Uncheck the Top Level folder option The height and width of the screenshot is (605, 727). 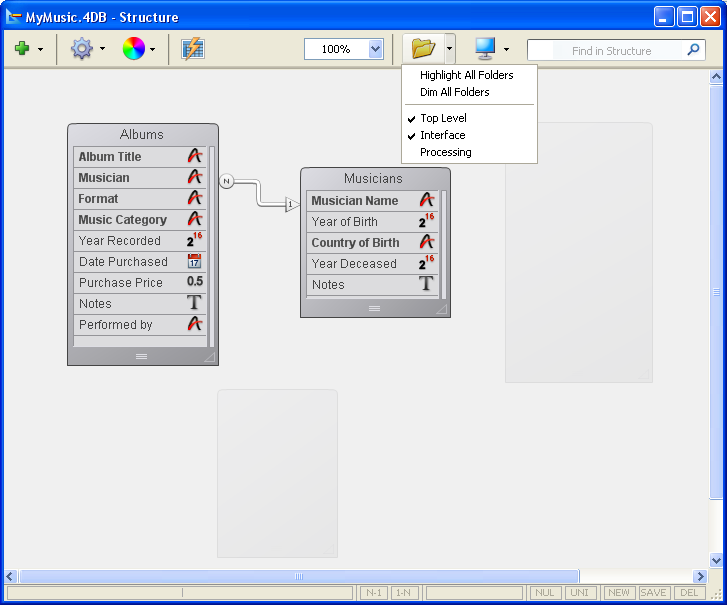(443, 118)
